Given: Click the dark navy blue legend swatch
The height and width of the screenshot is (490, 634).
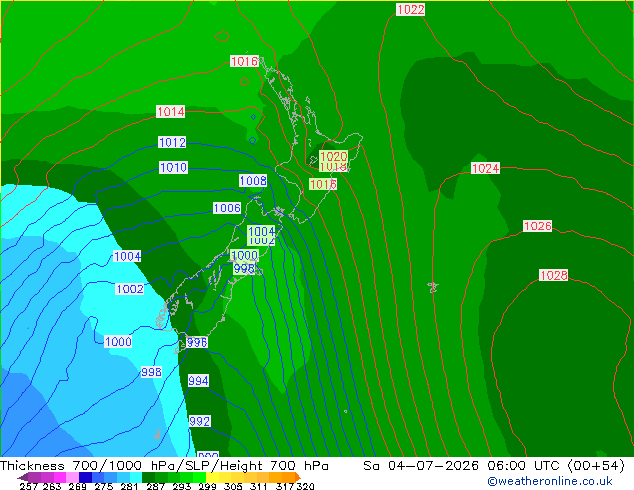Looking at the screenshot, I should click(x=85, y=477).
